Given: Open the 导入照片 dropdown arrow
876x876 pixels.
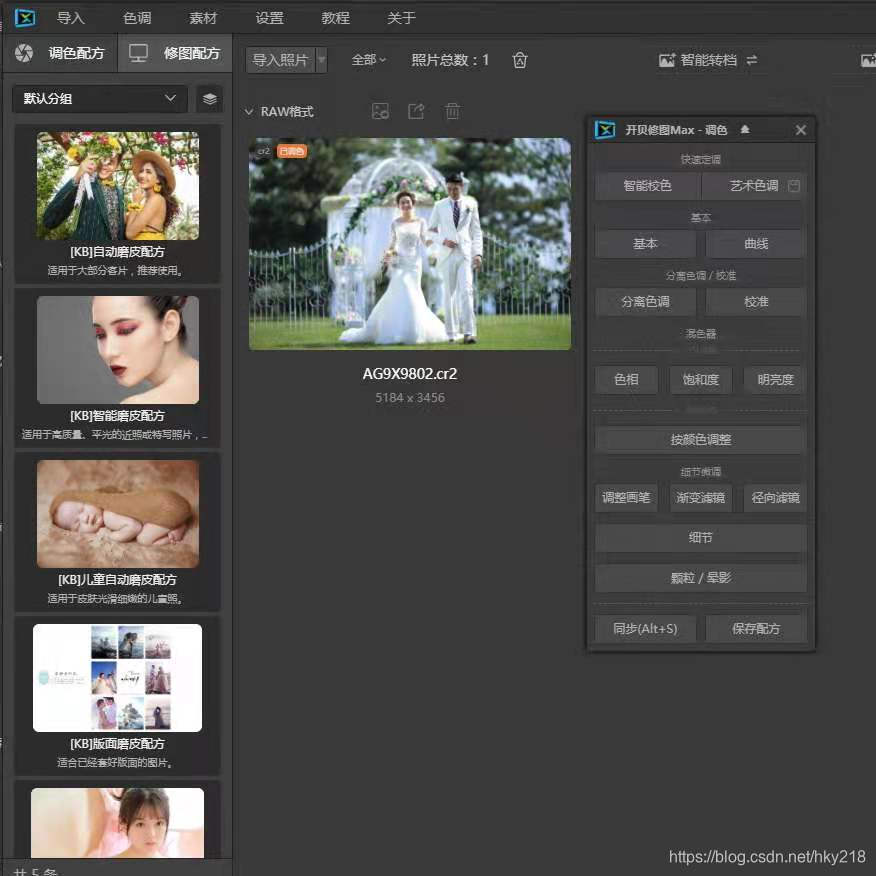Looking at the screenshot, I should click(x=322, y=60).
